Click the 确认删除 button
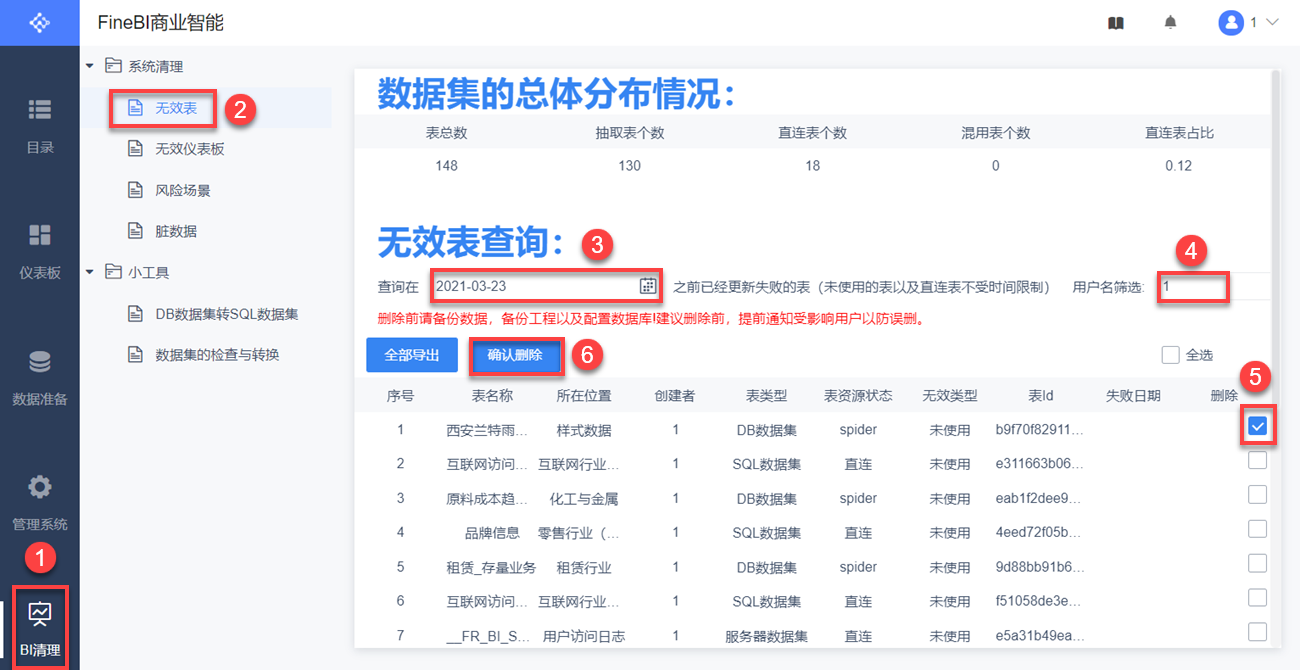 pos(515,356)
